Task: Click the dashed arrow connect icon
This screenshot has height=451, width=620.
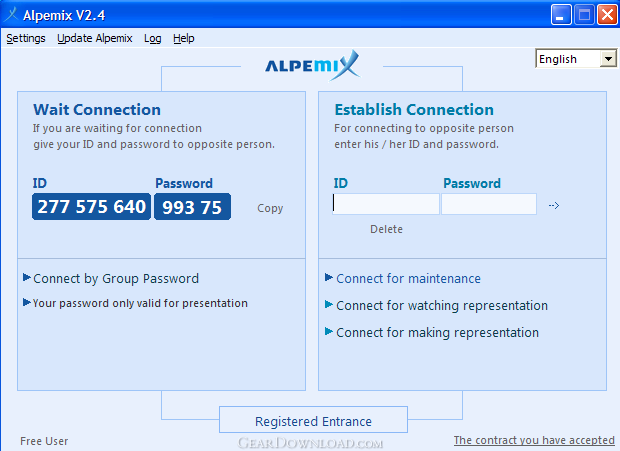Action: pyautogui.click(x=554, y=206)
